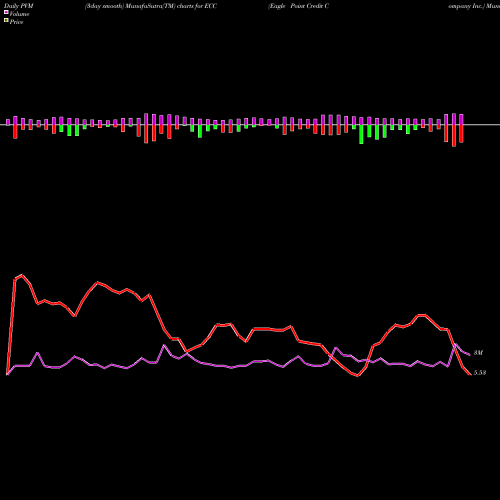Click the MunafaSutra charts for ECC heading

click(x=151, y=6)
